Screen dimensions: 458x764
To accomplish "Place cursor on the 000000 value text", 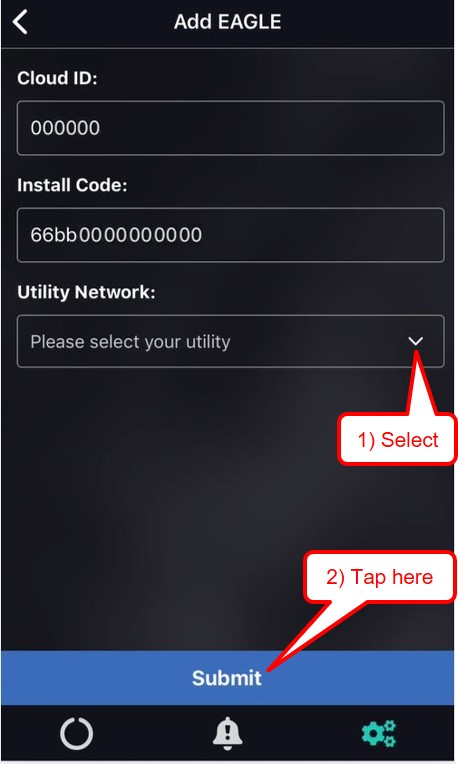I will [x=65, y=128].
